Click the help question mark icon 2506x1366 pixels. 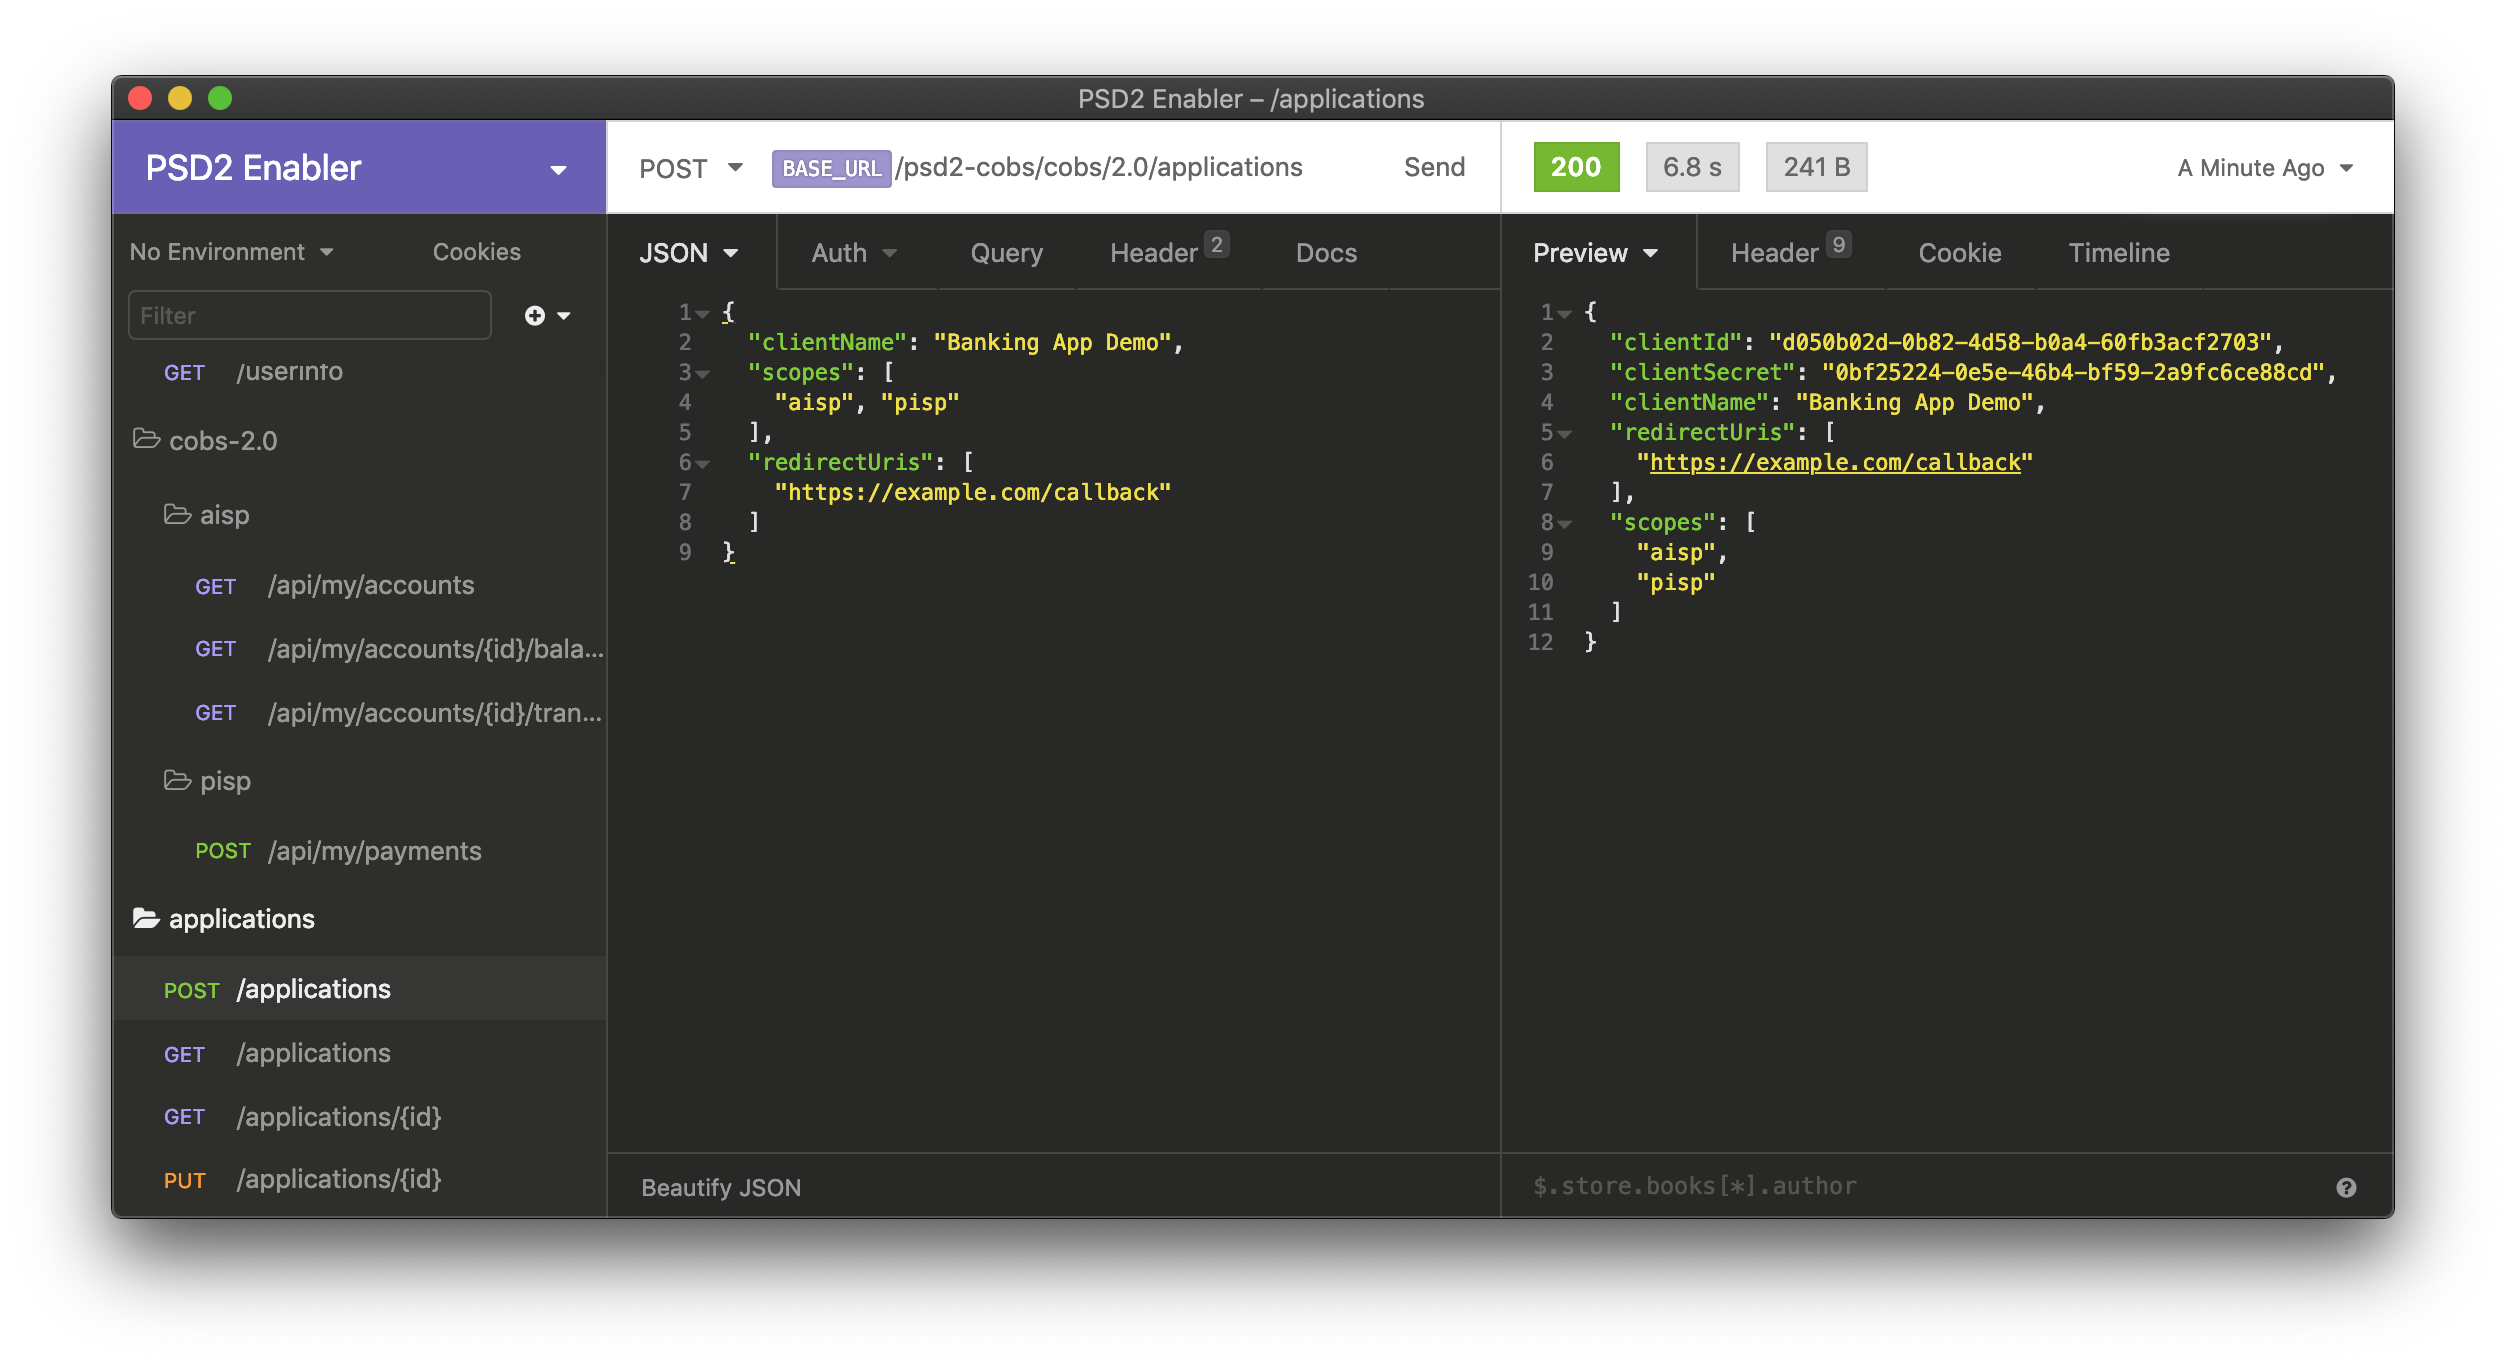coord(2346,1187)
